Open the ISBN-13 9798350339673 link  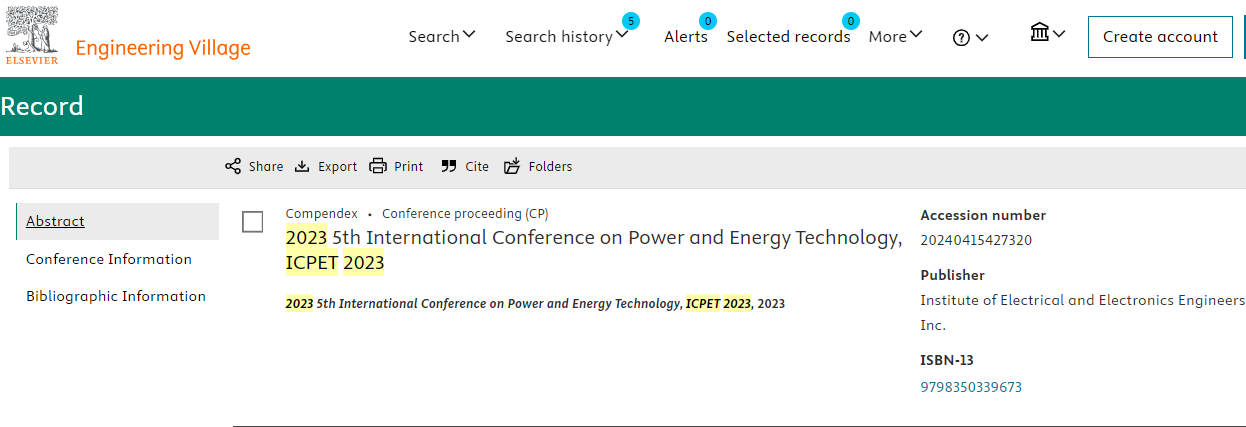[x=971, y=387]
